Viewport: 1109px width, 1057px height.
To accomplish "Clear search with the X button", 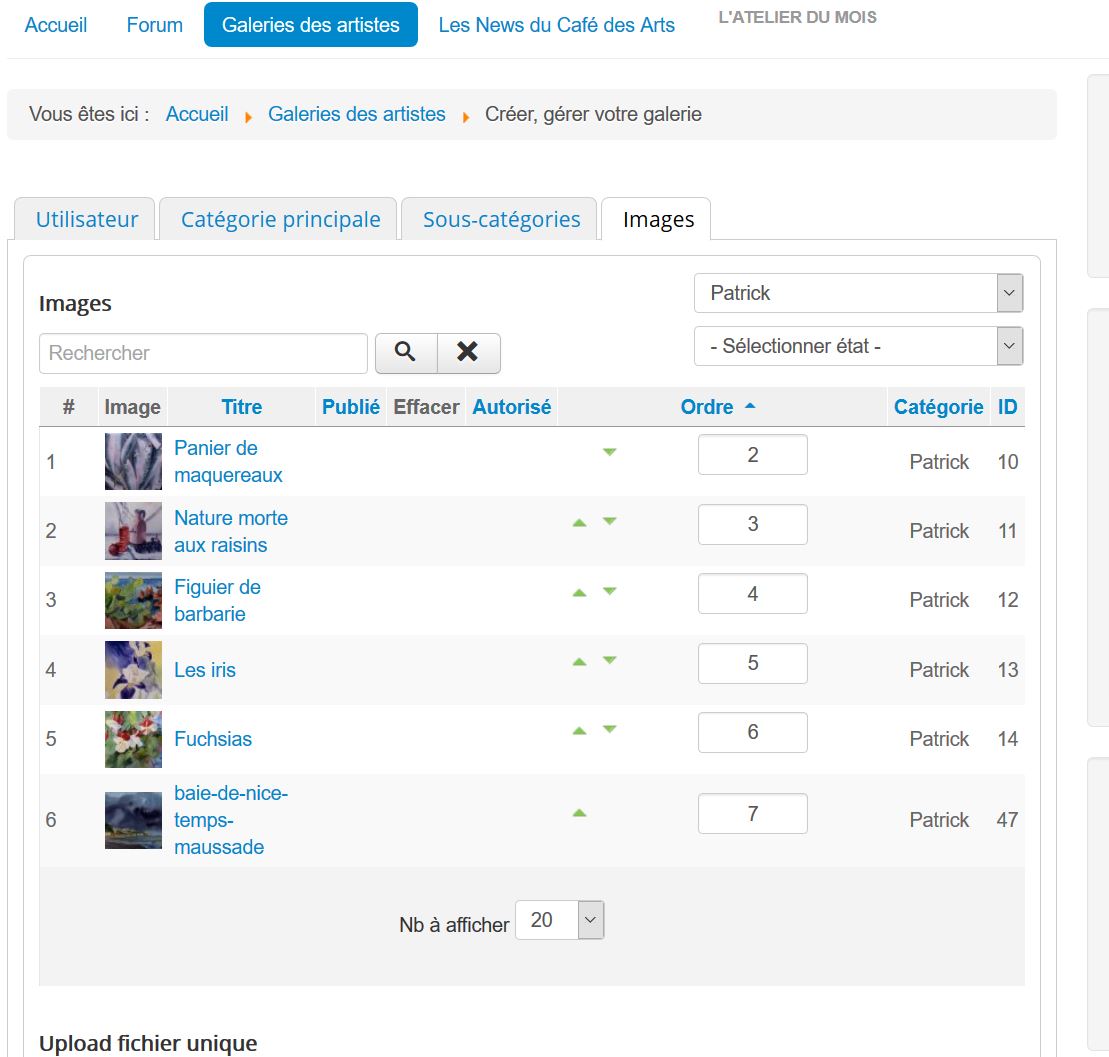I will [468, 353].
